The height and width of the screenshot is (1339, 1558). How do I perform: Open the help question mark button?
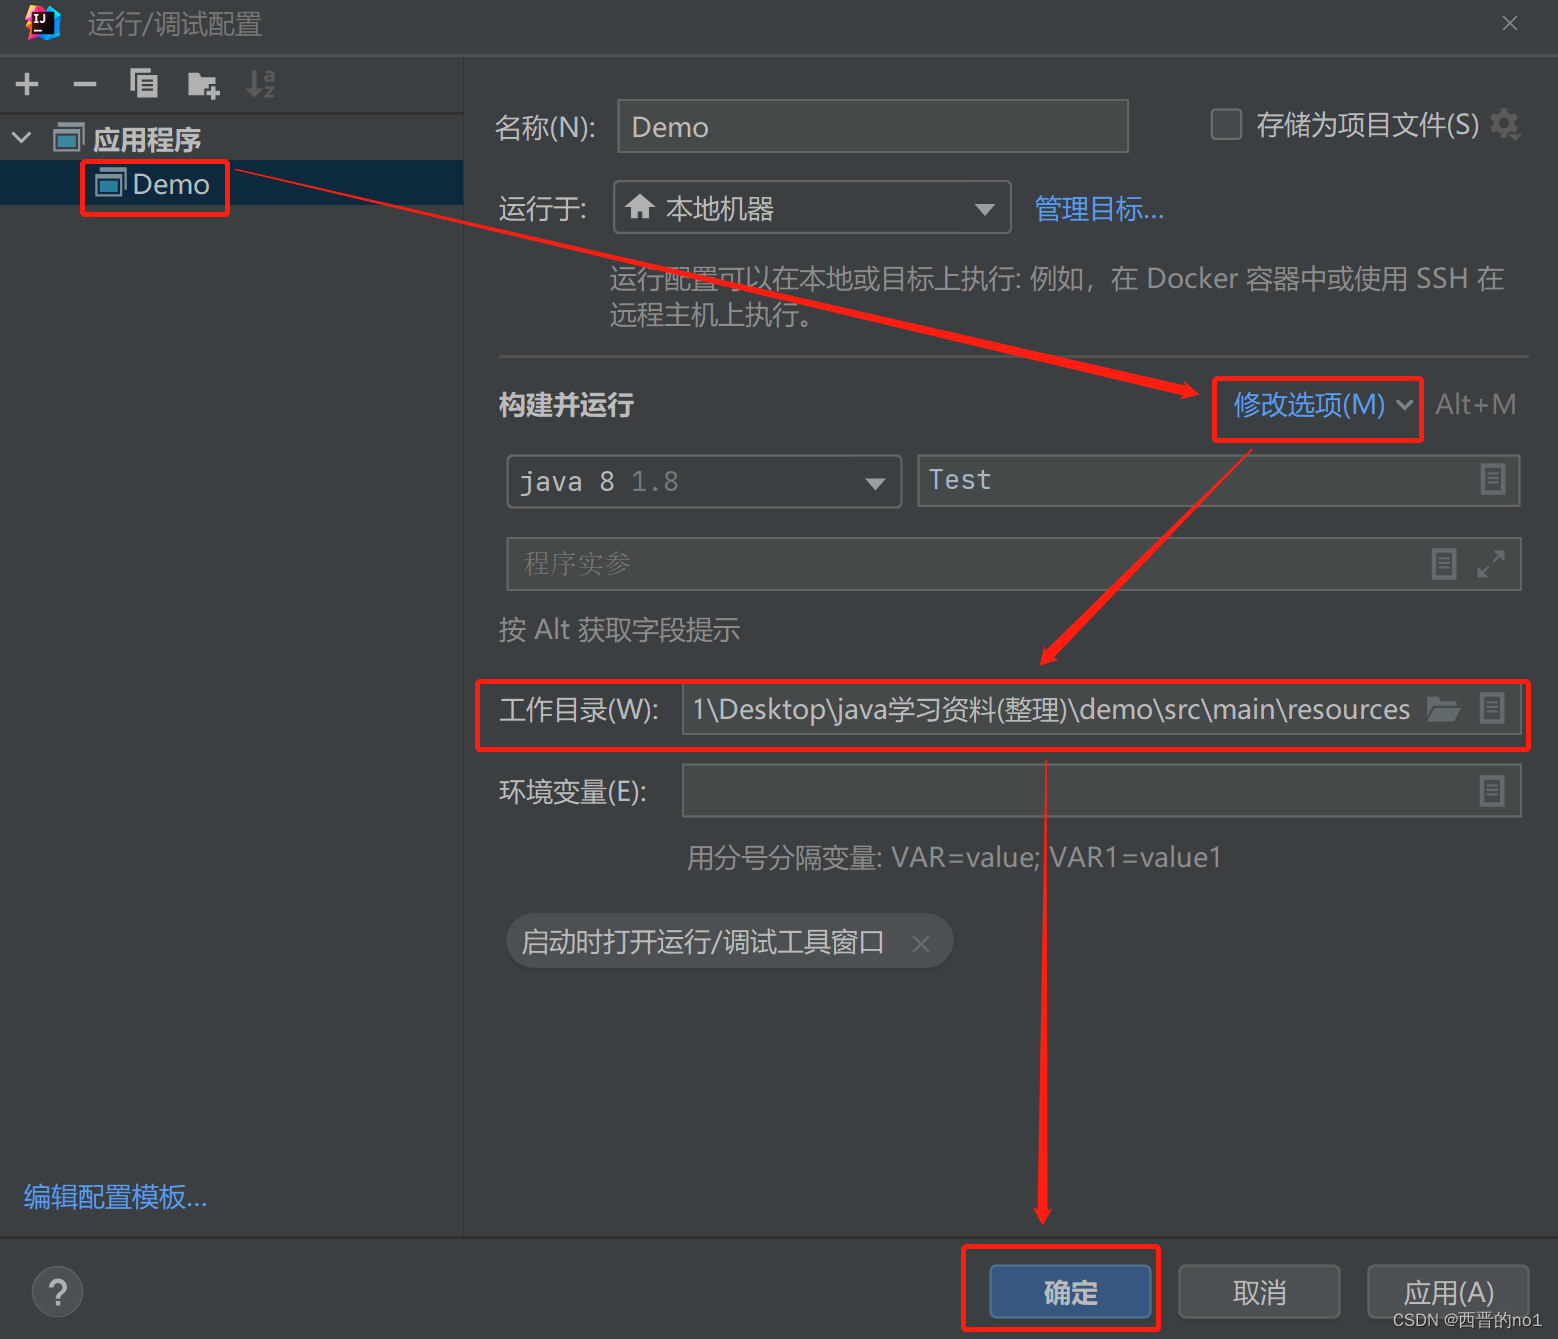[58, 1292]
